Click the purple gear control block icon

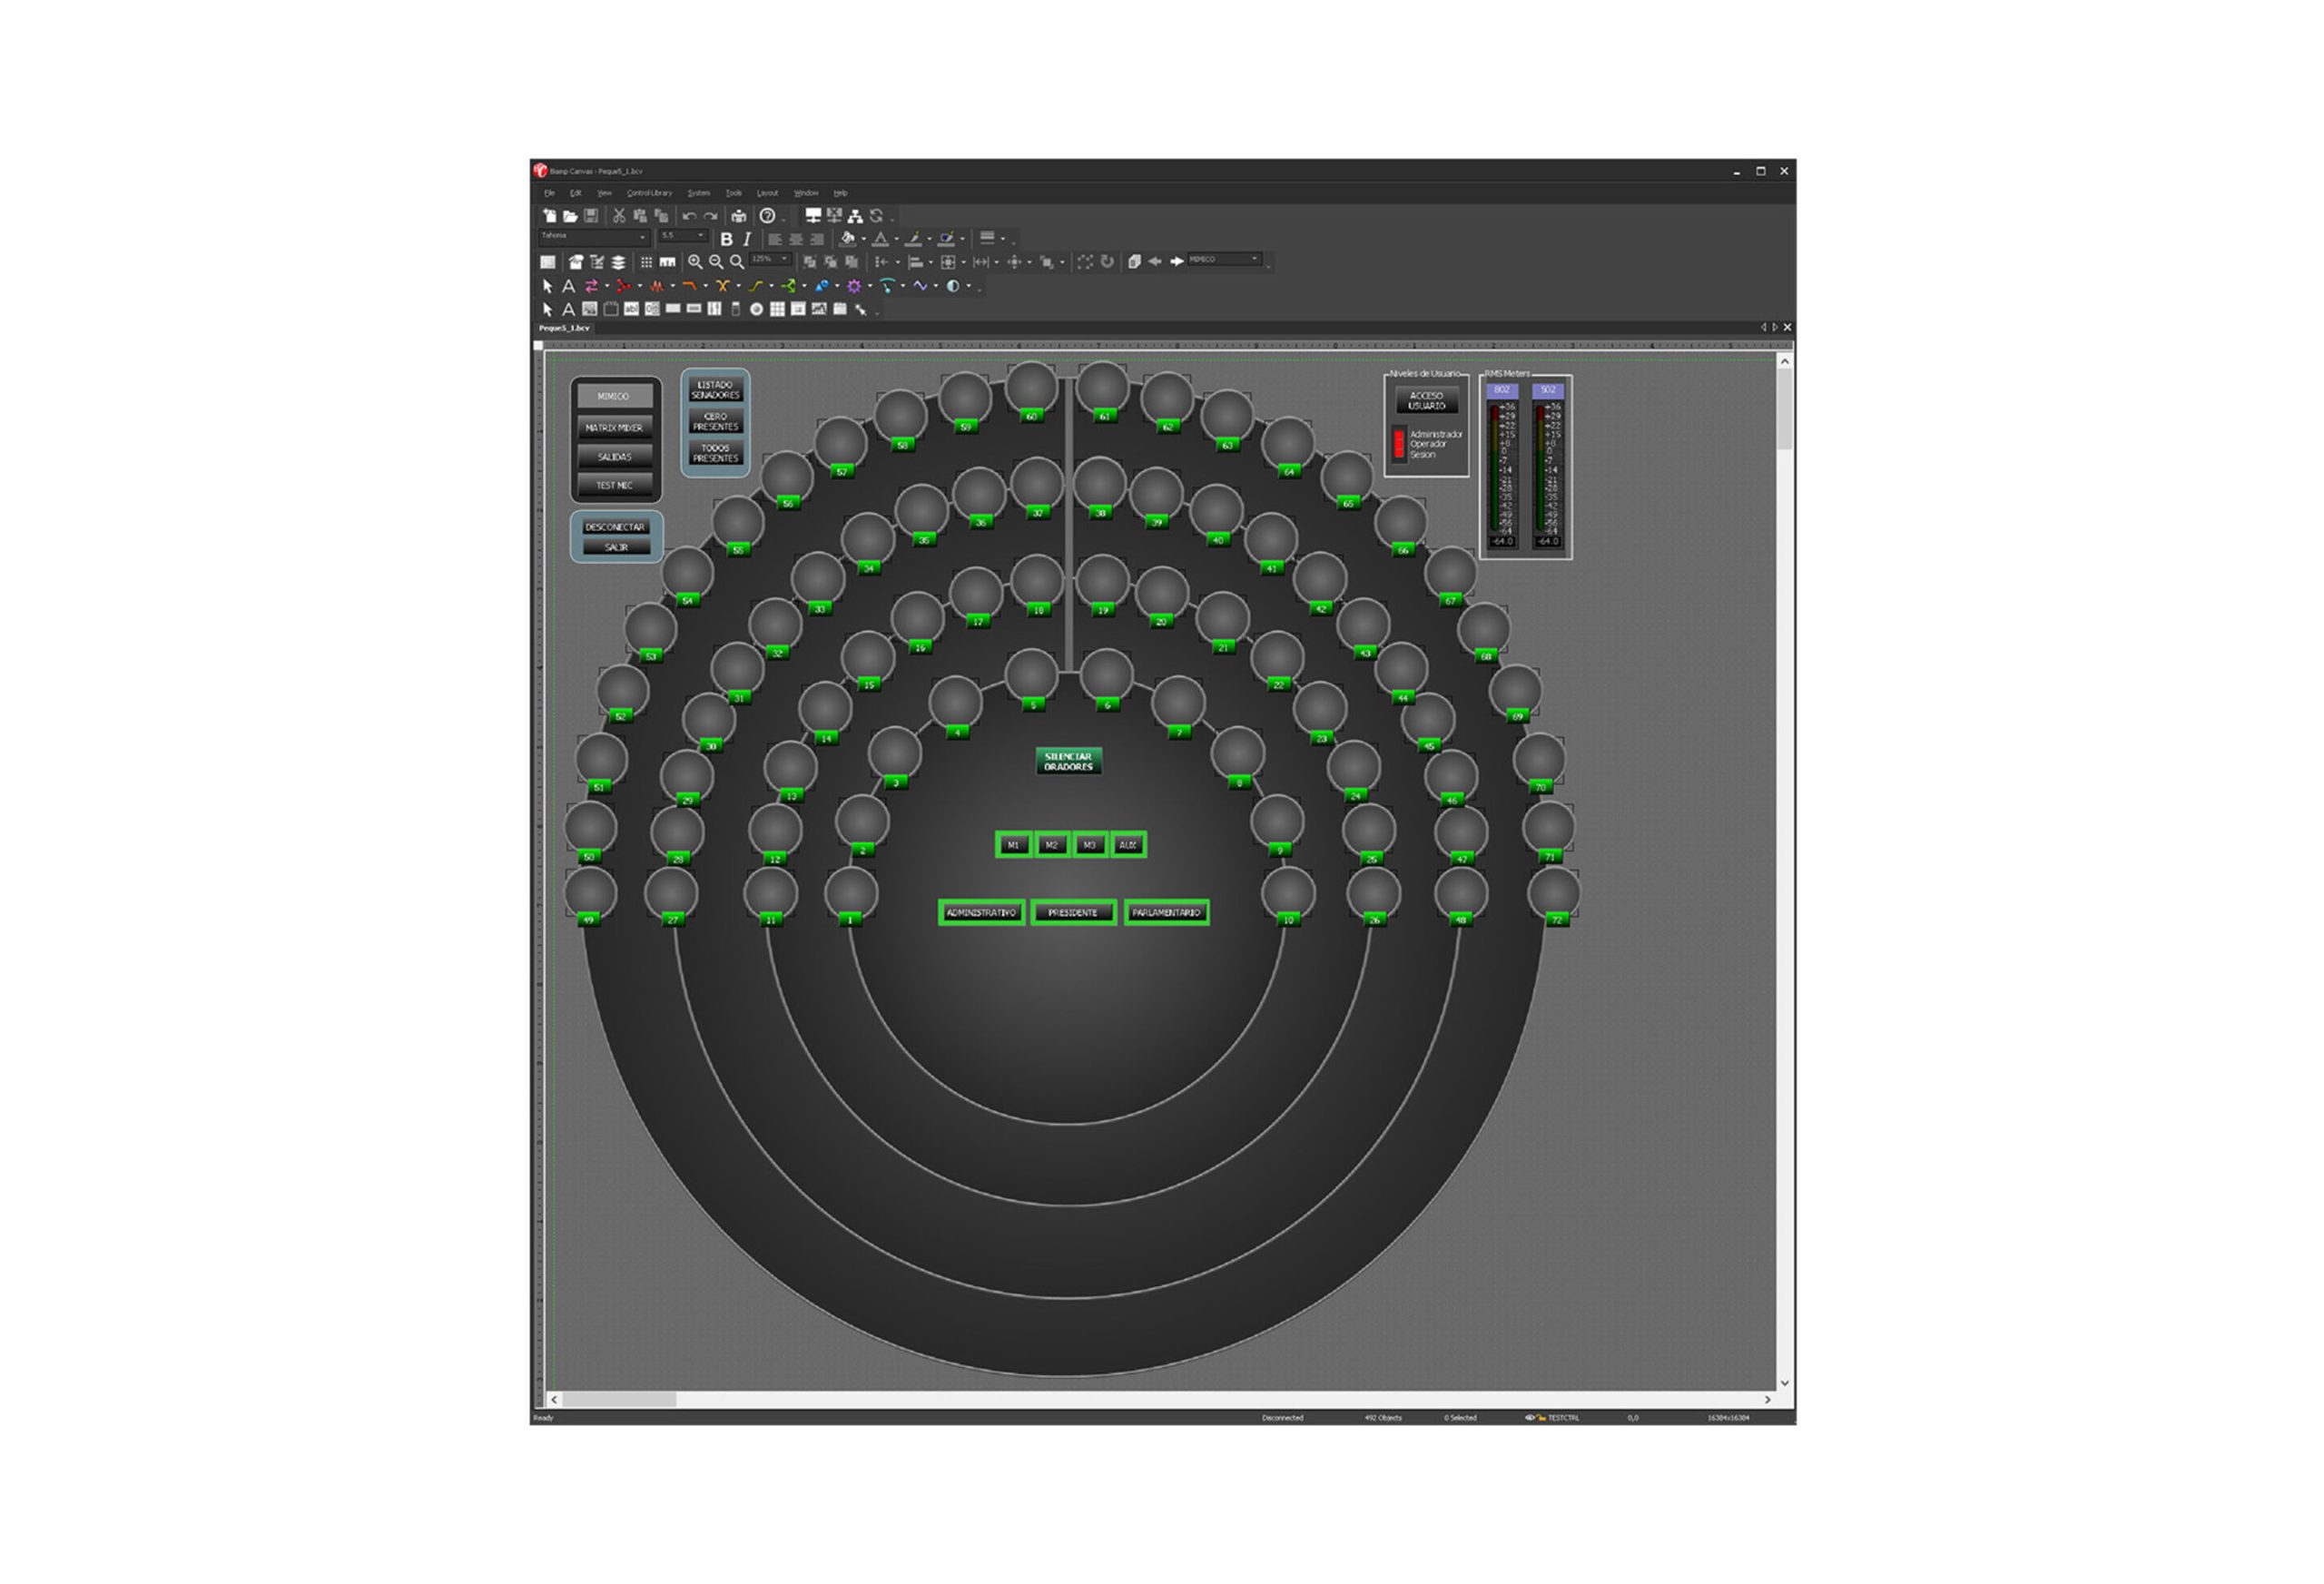coord(853,286)
